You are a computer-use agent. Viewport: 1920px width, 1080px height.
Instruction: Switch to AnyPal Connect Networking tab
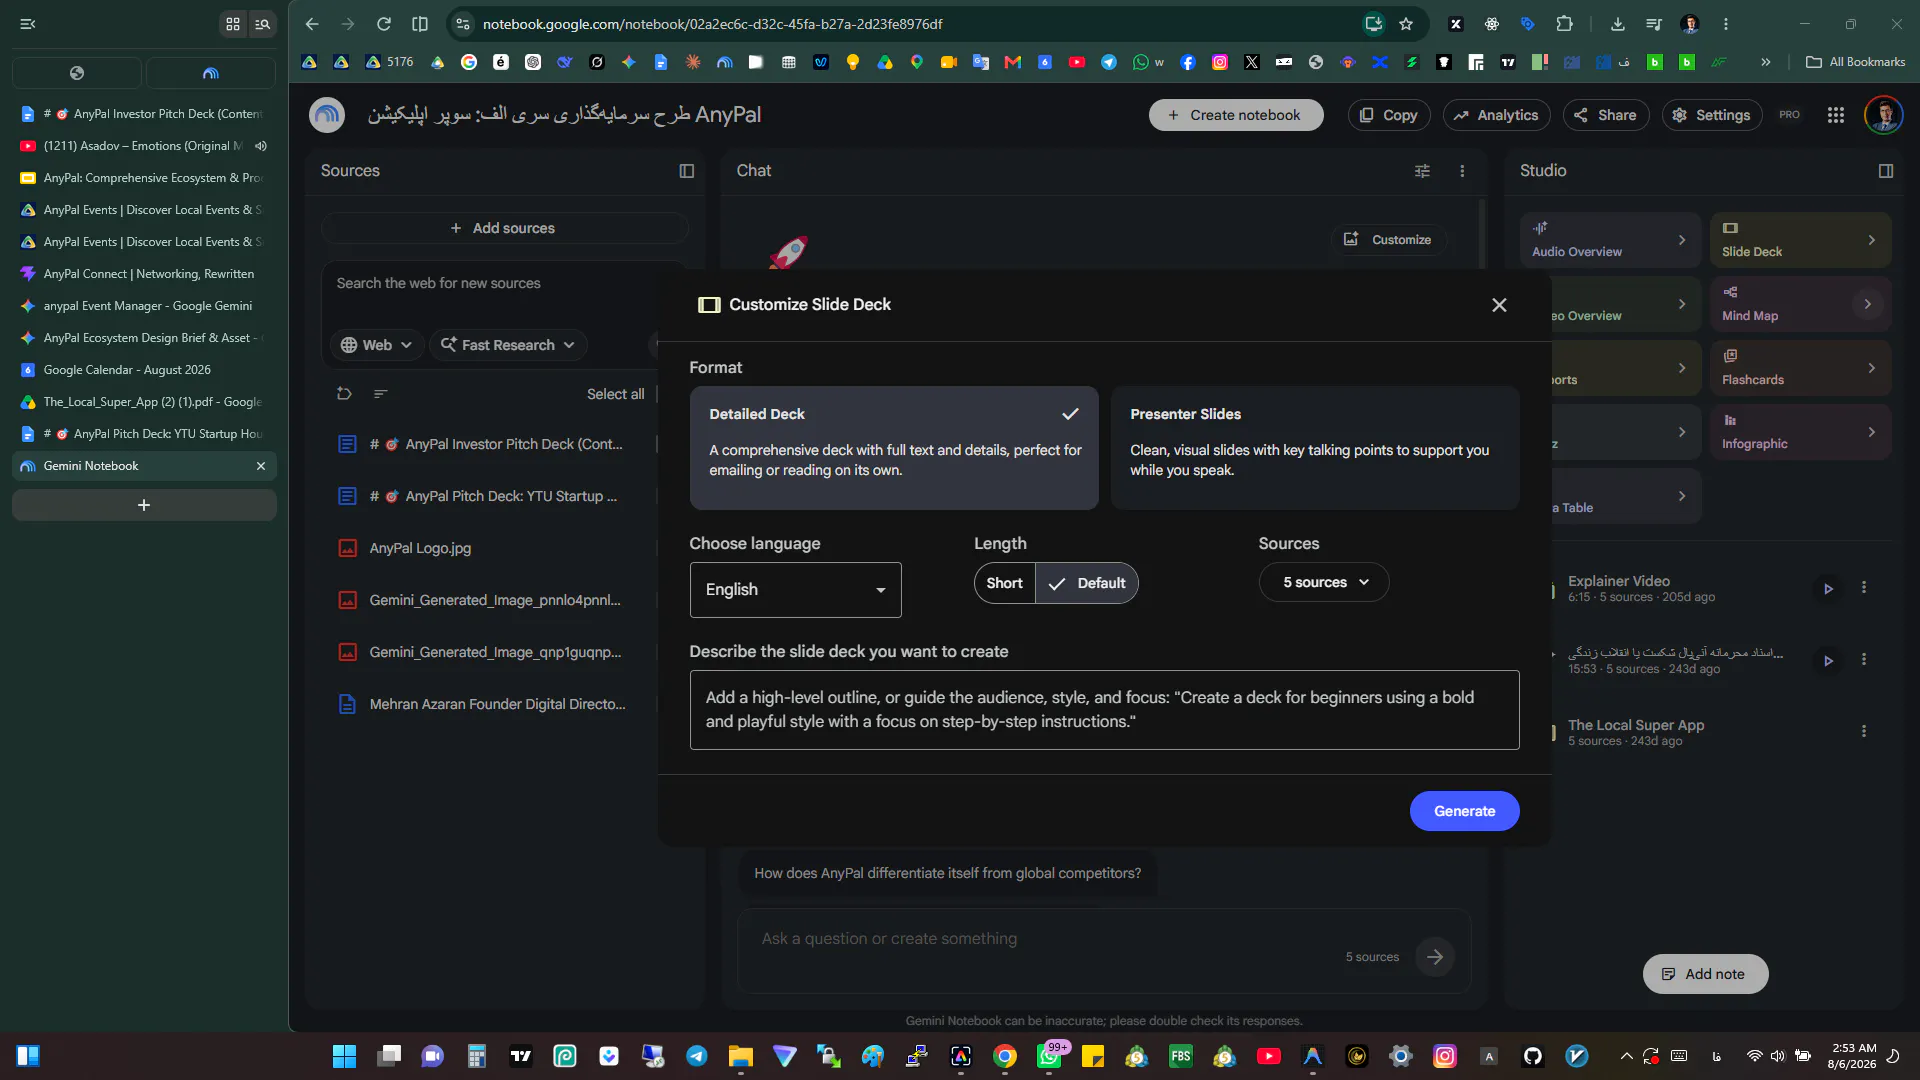click(x=144, y=274)
